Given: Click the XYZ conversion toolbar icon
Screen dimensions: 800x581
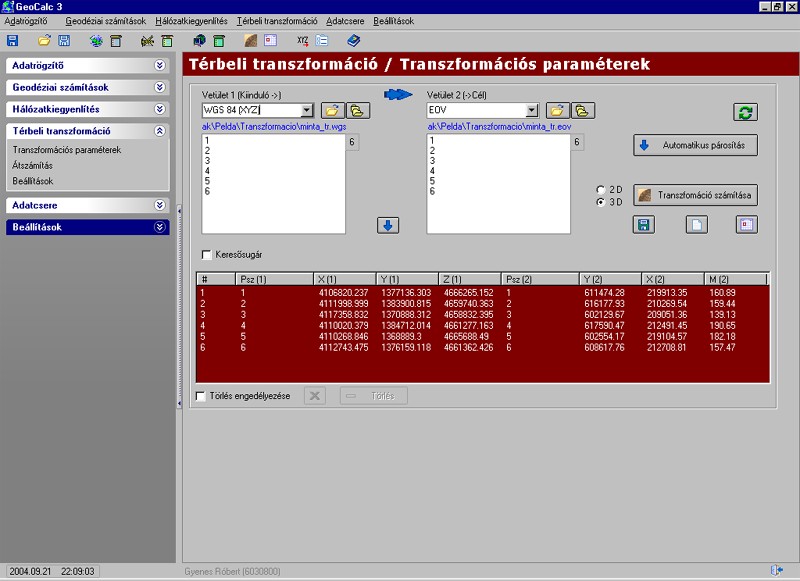Looking at the screenshot, I should pos(303,41).
